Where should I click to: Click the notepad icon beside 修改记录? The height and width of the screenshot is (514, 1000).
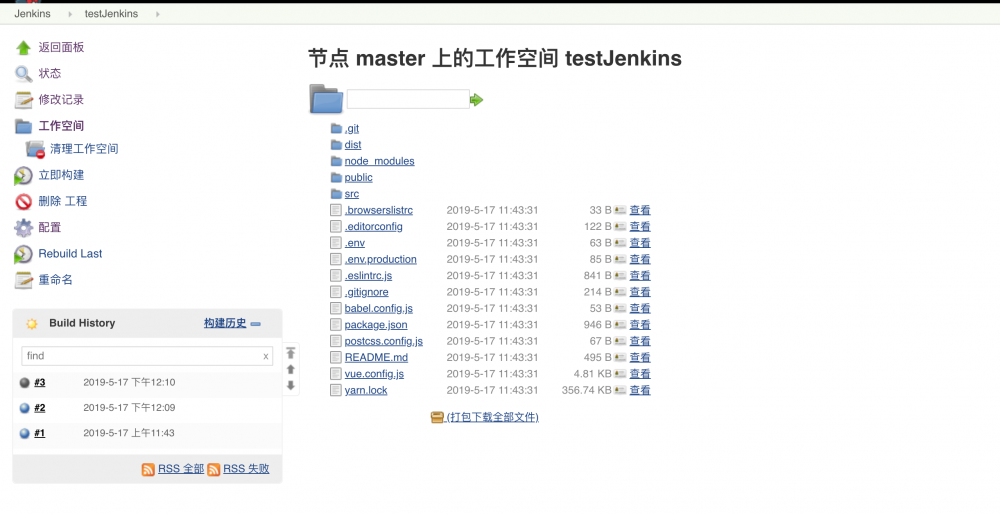24,100
